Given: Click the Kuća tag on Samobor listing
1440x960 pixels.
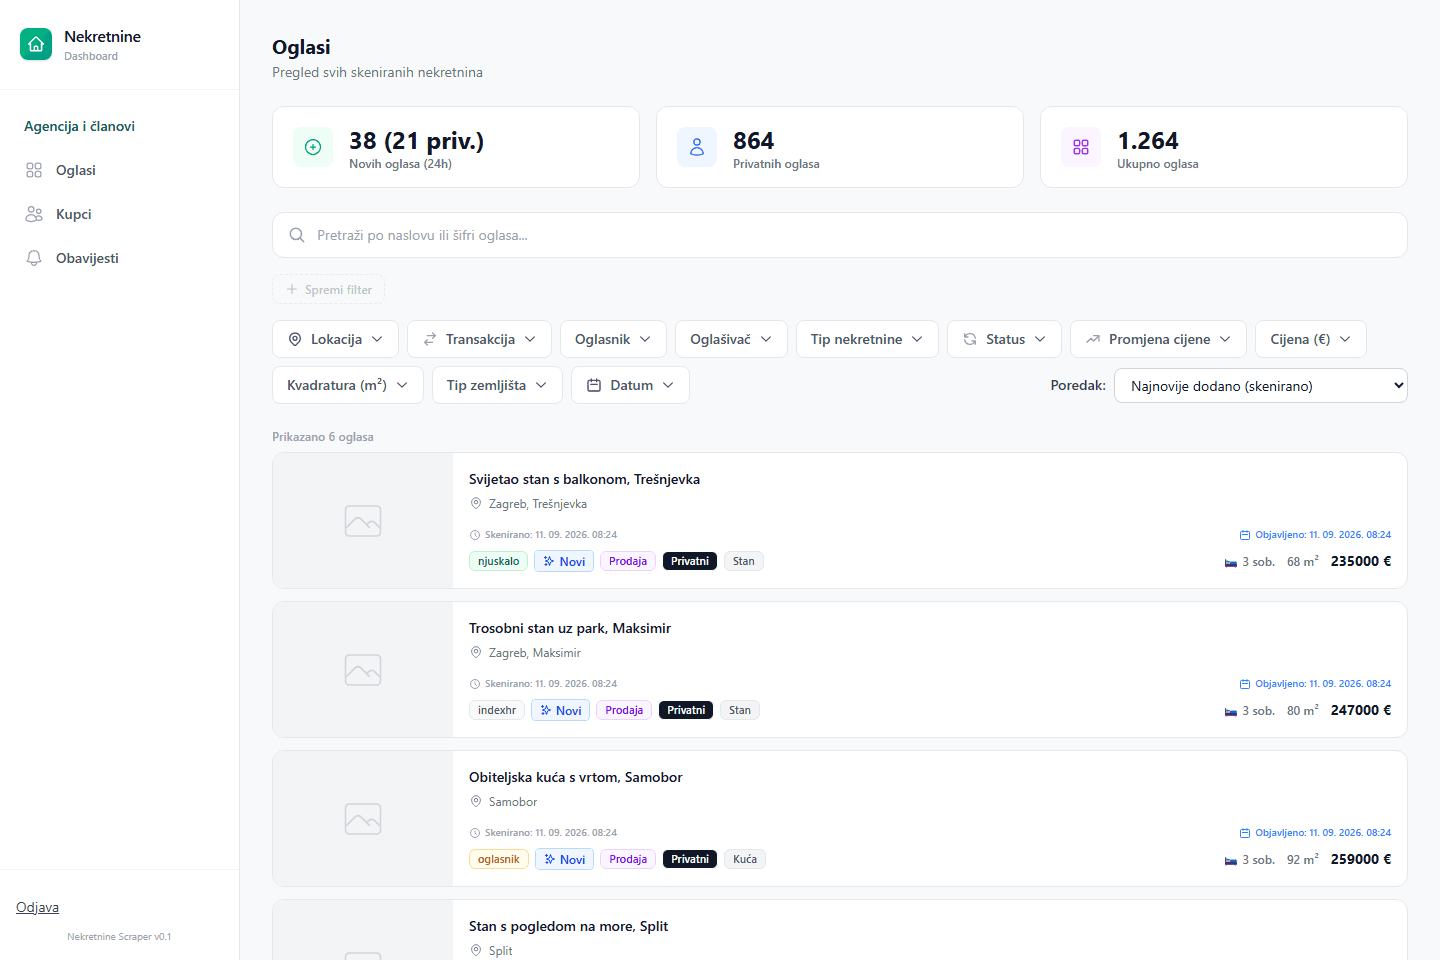Looking at the screenshot, I should click(x=745, y=859).
